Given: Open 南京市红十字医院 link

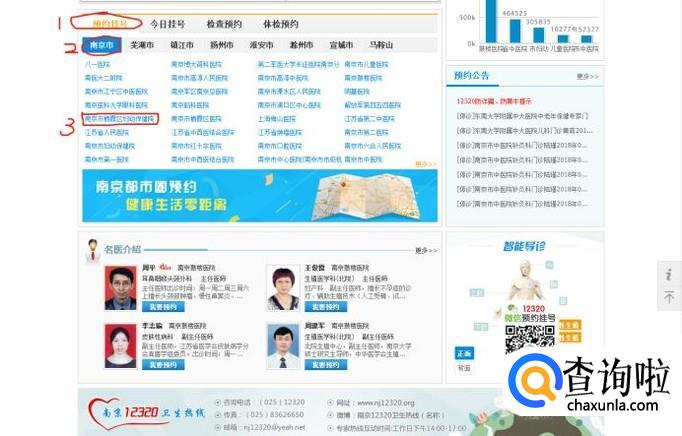Looking at the screenshot, I should pos(196,146).
